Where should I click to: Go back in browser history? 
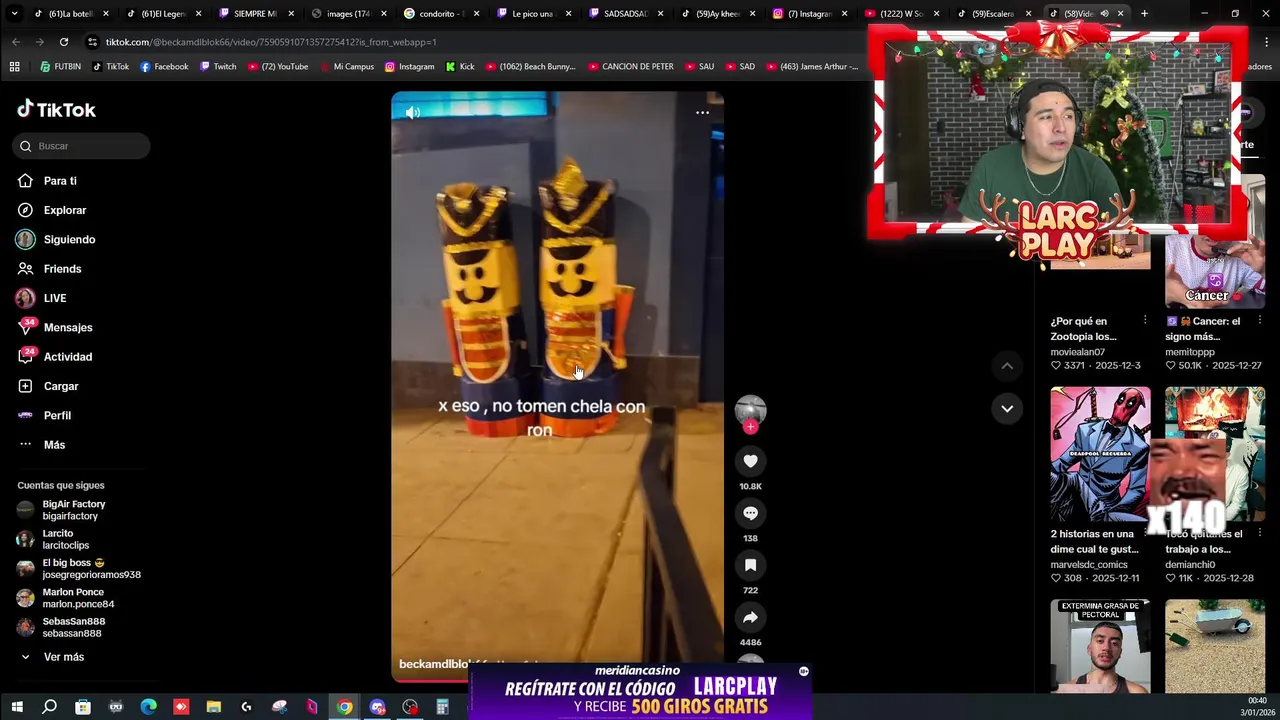point(16,42)
